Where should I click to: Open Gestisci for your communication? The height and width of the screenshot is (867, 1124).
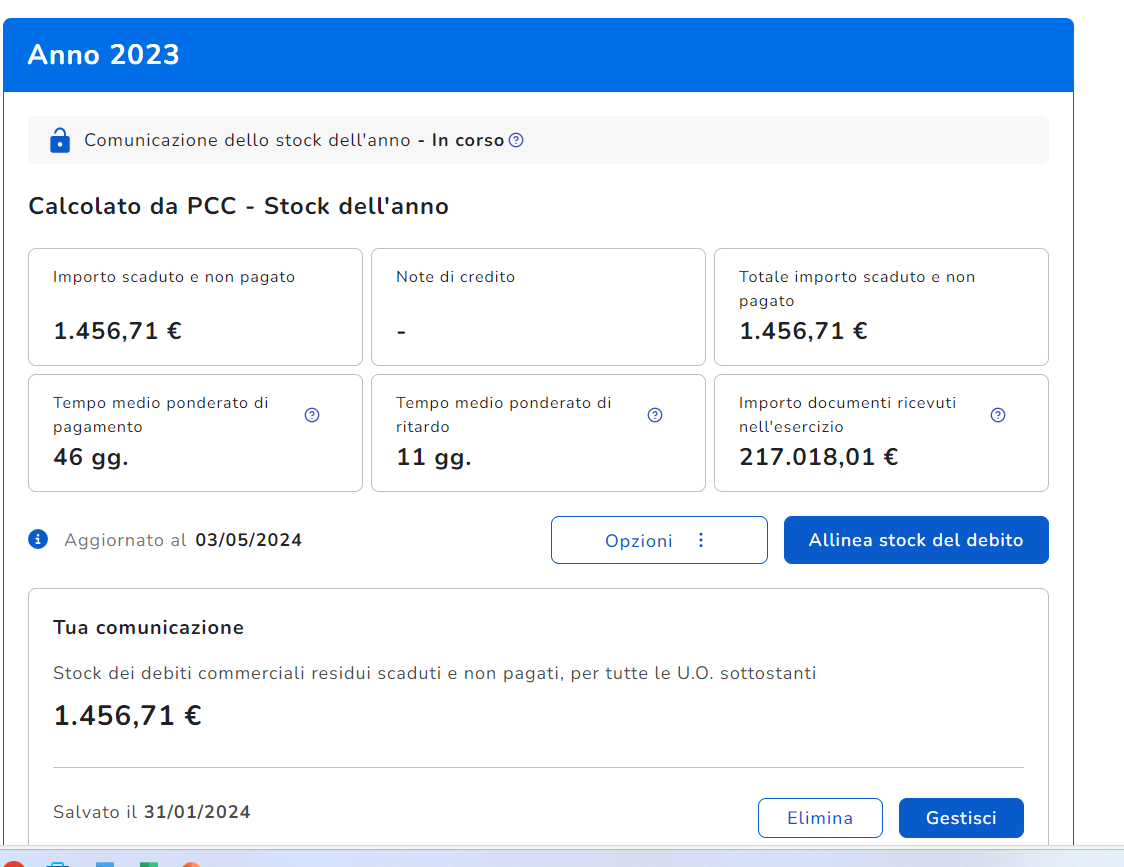click(x=961, y=818)
